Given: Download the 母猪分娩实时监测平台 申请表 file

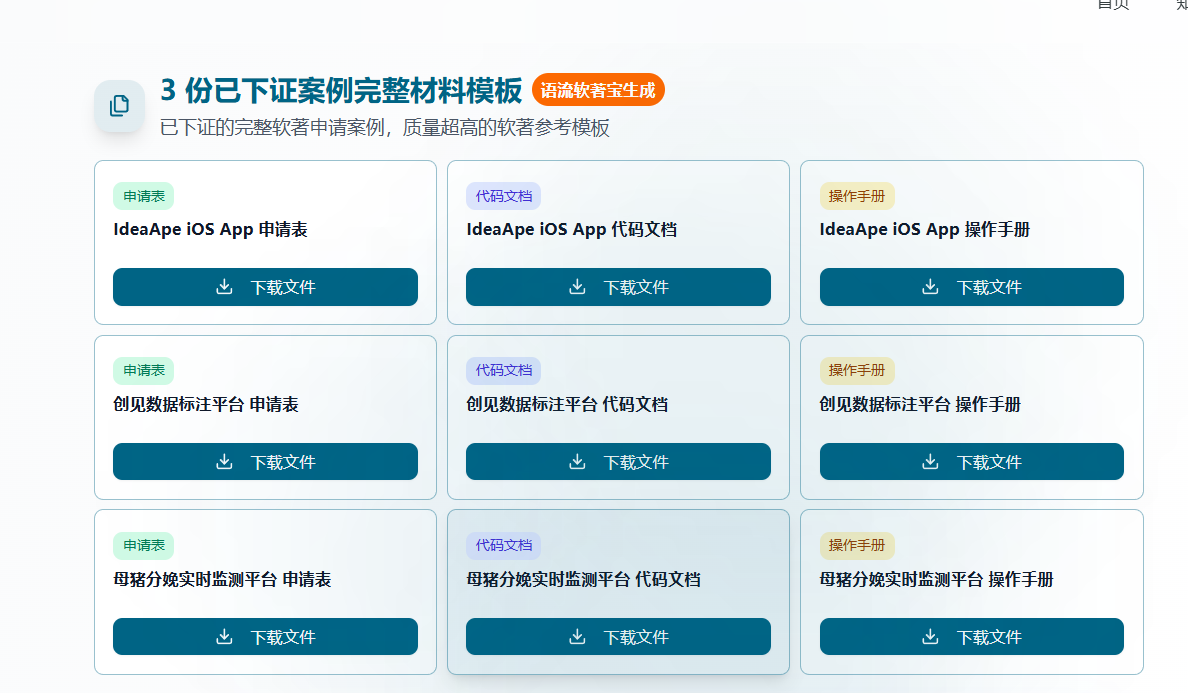Looking at the screenshot, I should tap(265, 636).
